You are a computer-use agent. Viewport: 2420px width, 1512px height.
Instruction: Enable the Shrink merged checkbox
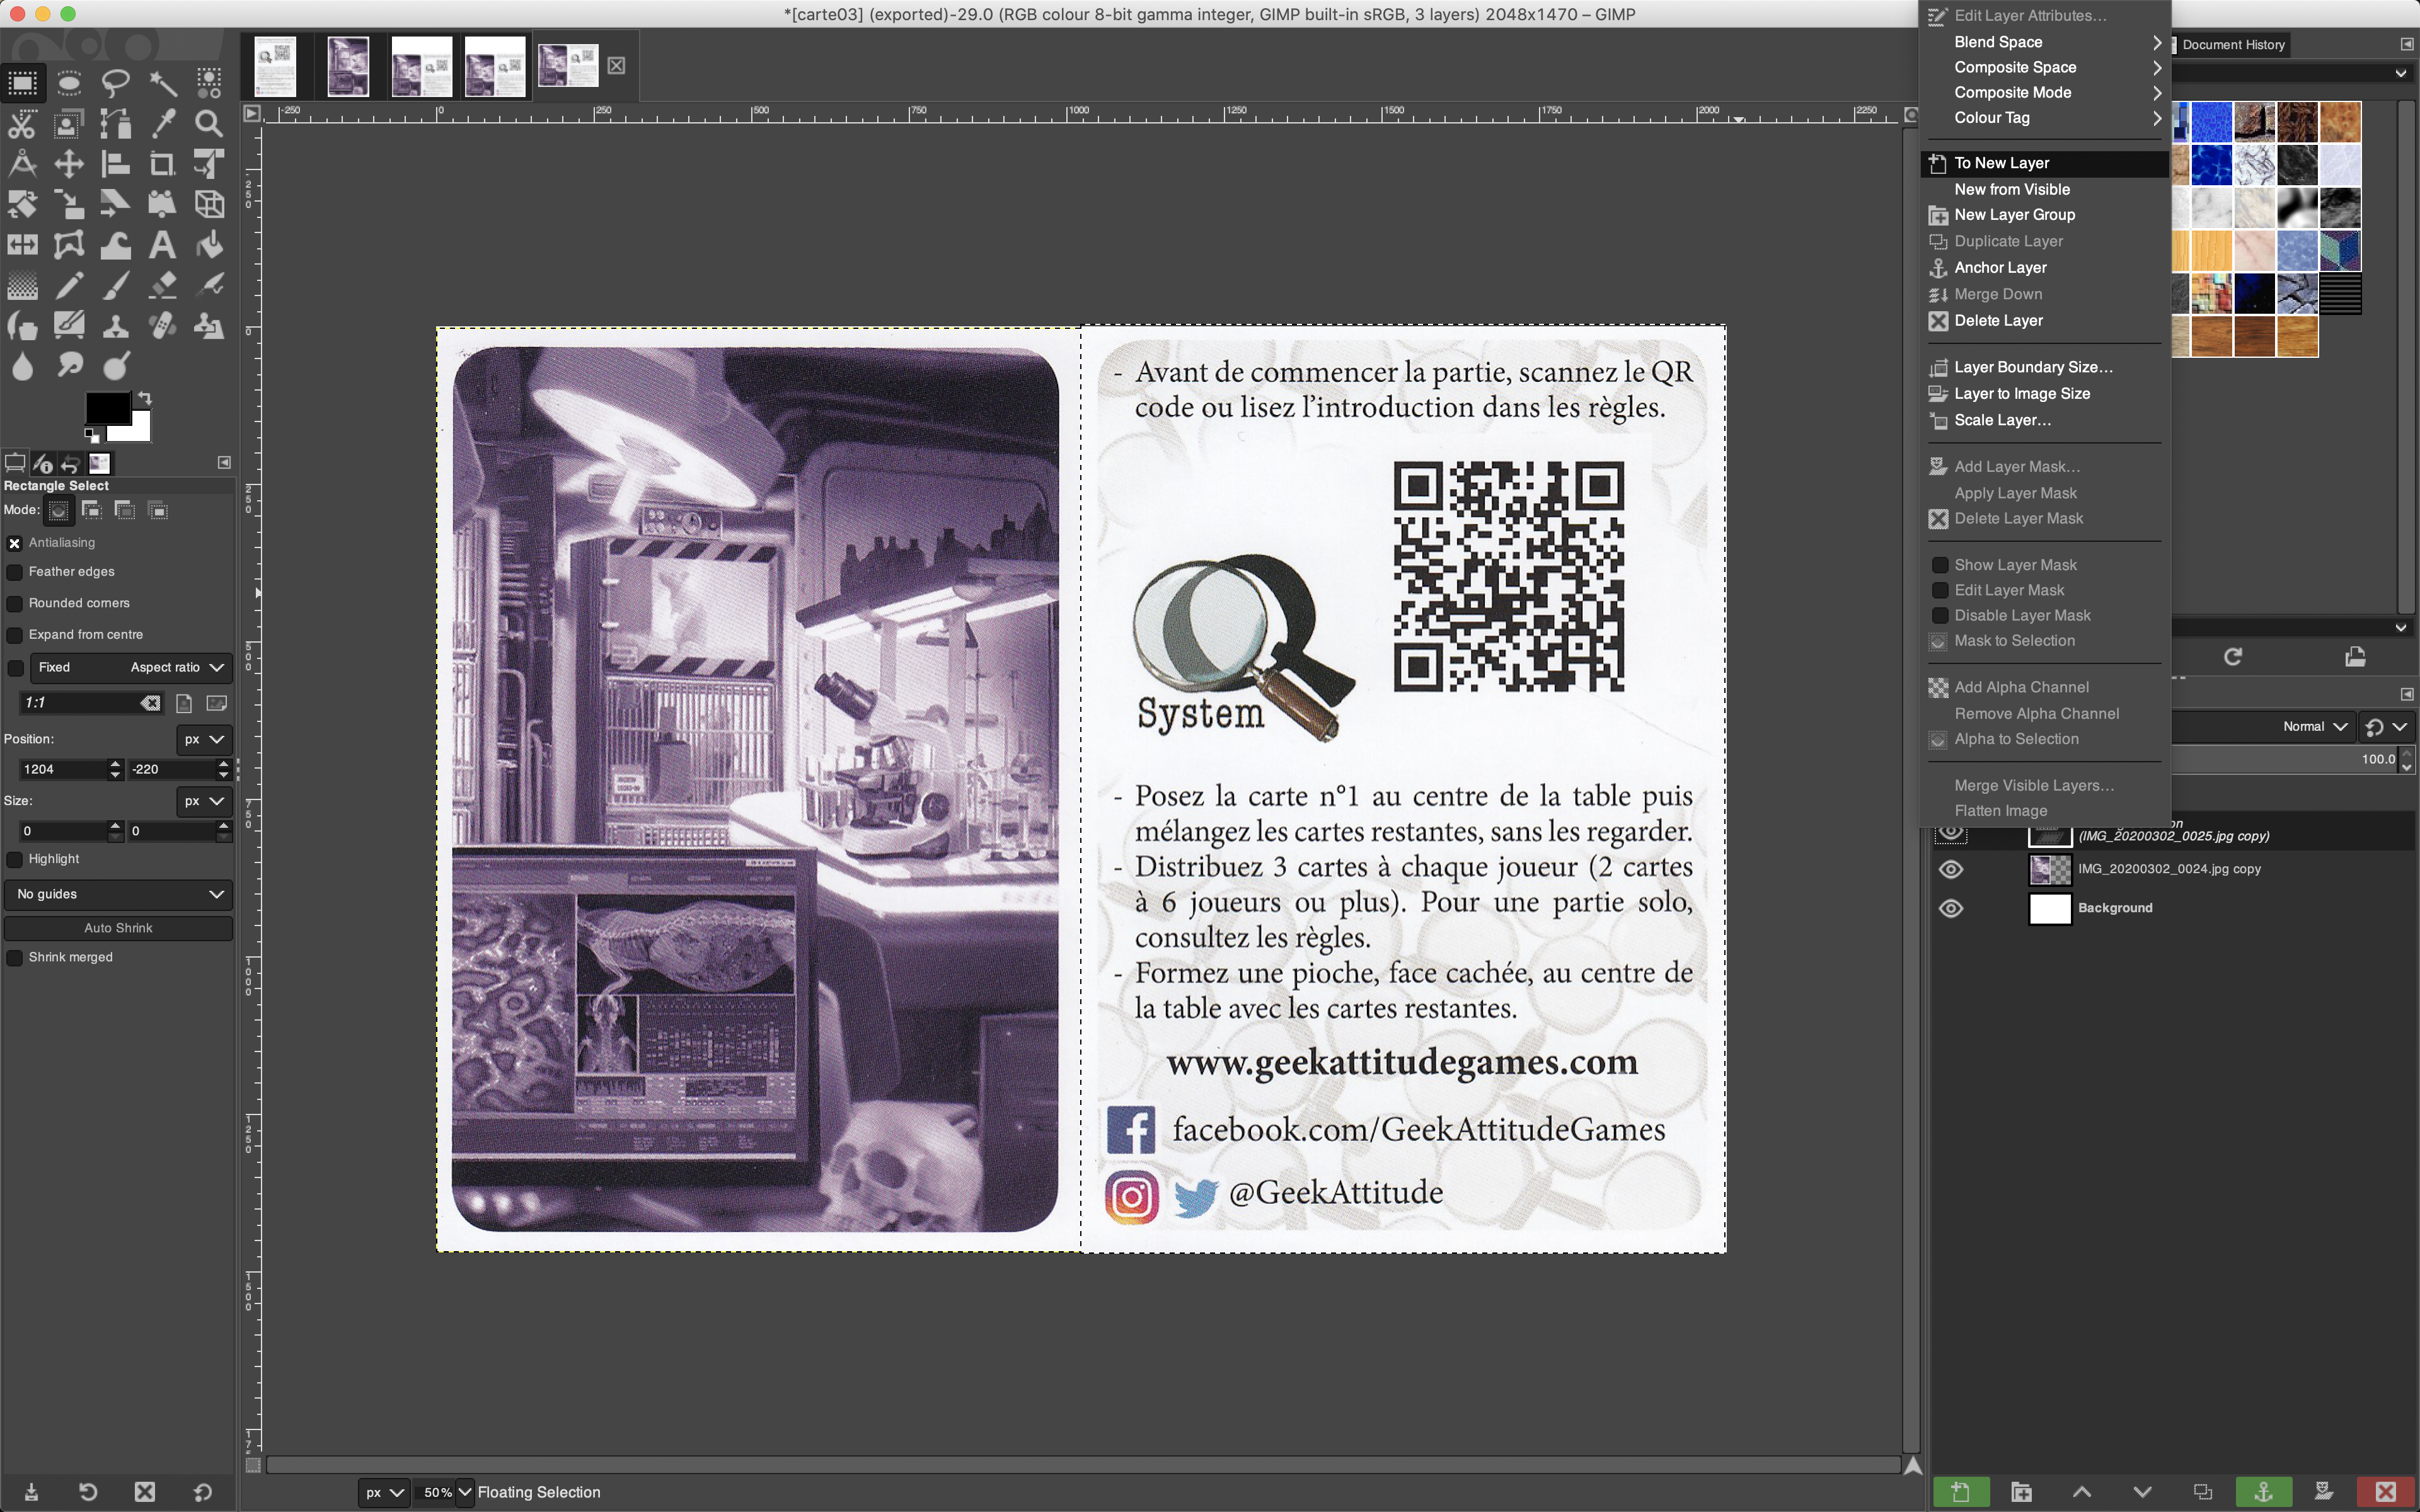click(x=15, y=958)
